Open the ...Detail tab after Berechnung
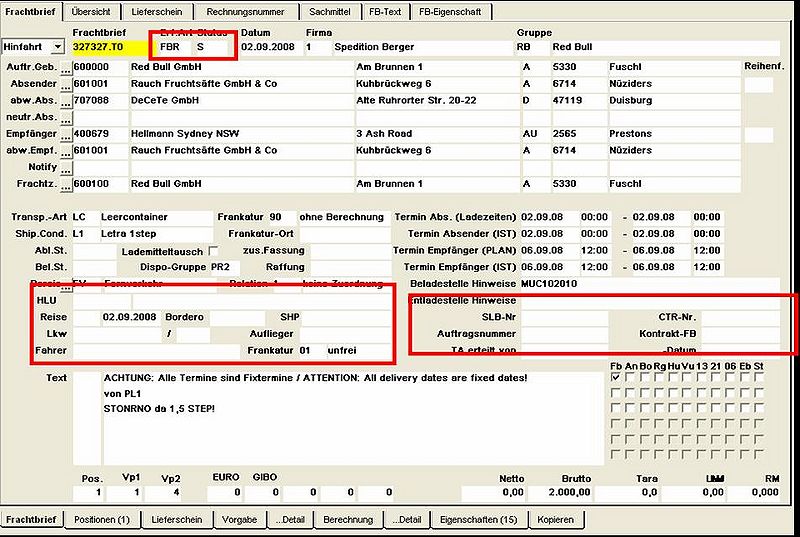The width and height of the screenshot is (800, 537). click(x=407, y=520)
